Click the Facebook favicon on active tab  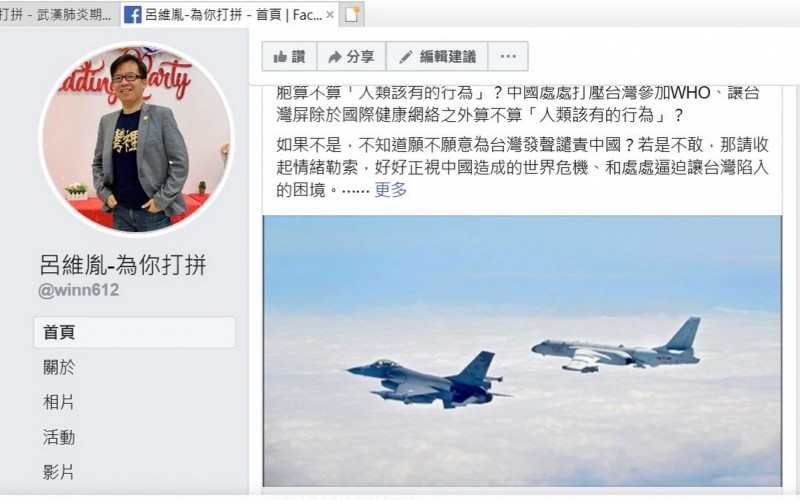click(132, 15)
